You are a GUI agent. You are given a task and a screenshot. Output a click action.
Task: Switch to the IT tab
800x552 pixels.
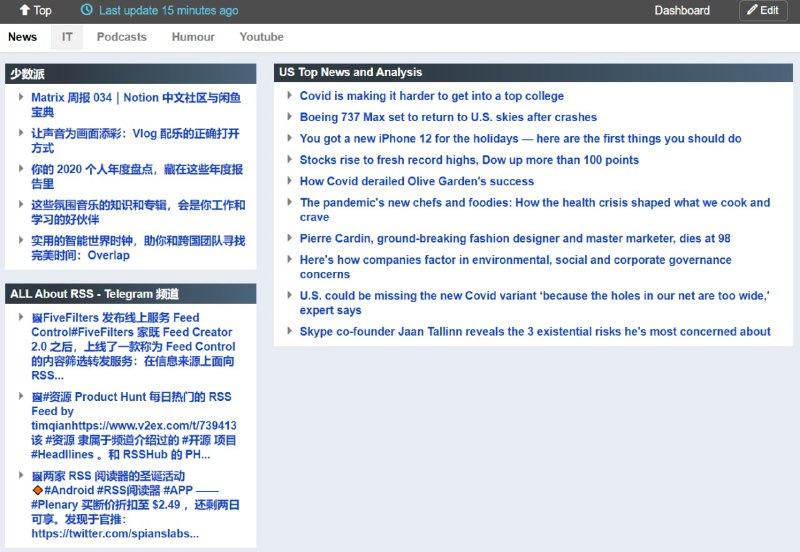67,37
